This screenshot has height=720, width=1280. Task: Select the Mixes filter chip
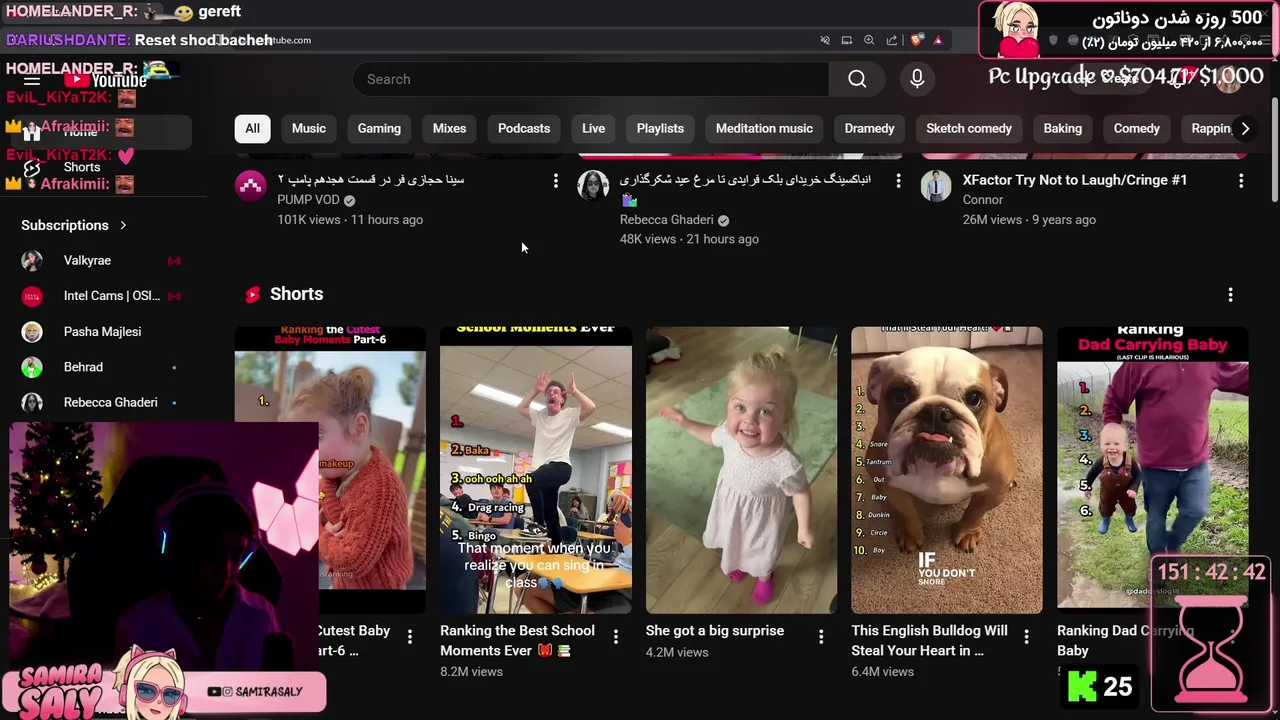click(x=449, y=128)
